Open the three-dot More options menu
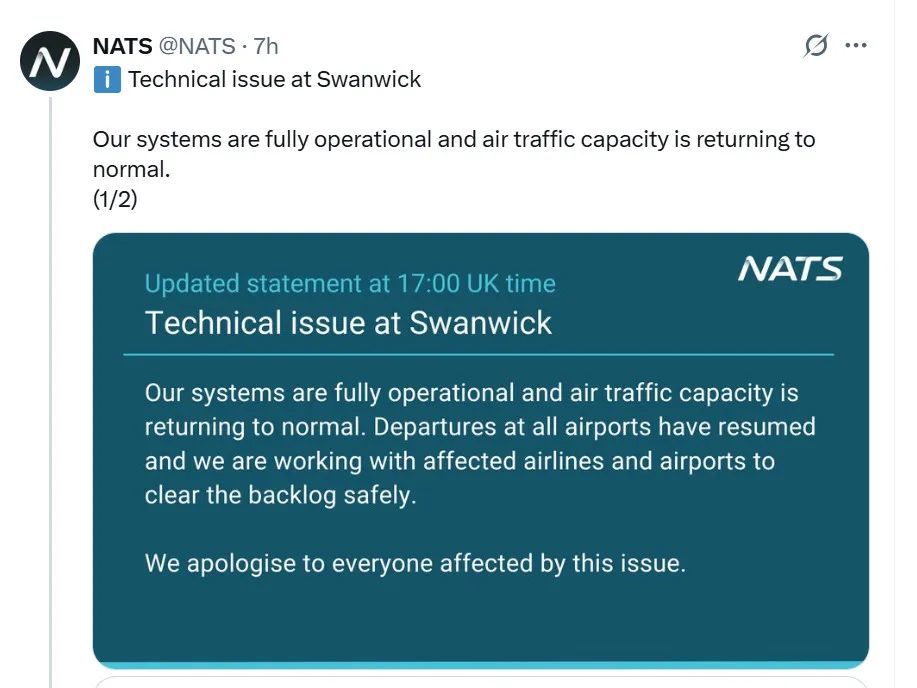The width and height of the screenshot is (917, 688). click(856, 45)
